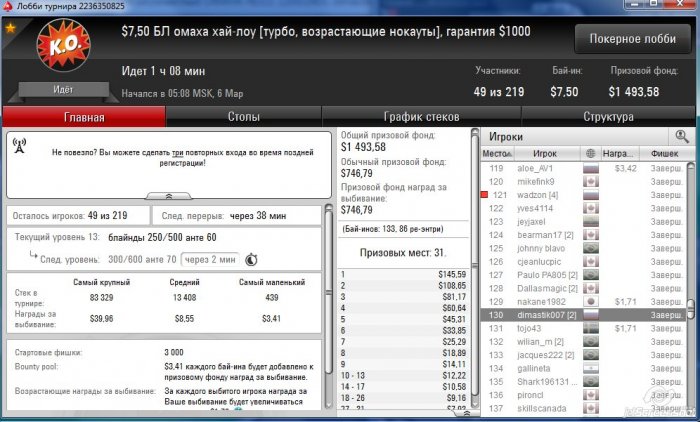Viewport: 700px width, 422px height.
Task: Click the window title Лобби турнира 2236350825
Action: pyautogui.click(x=71, y=6)
